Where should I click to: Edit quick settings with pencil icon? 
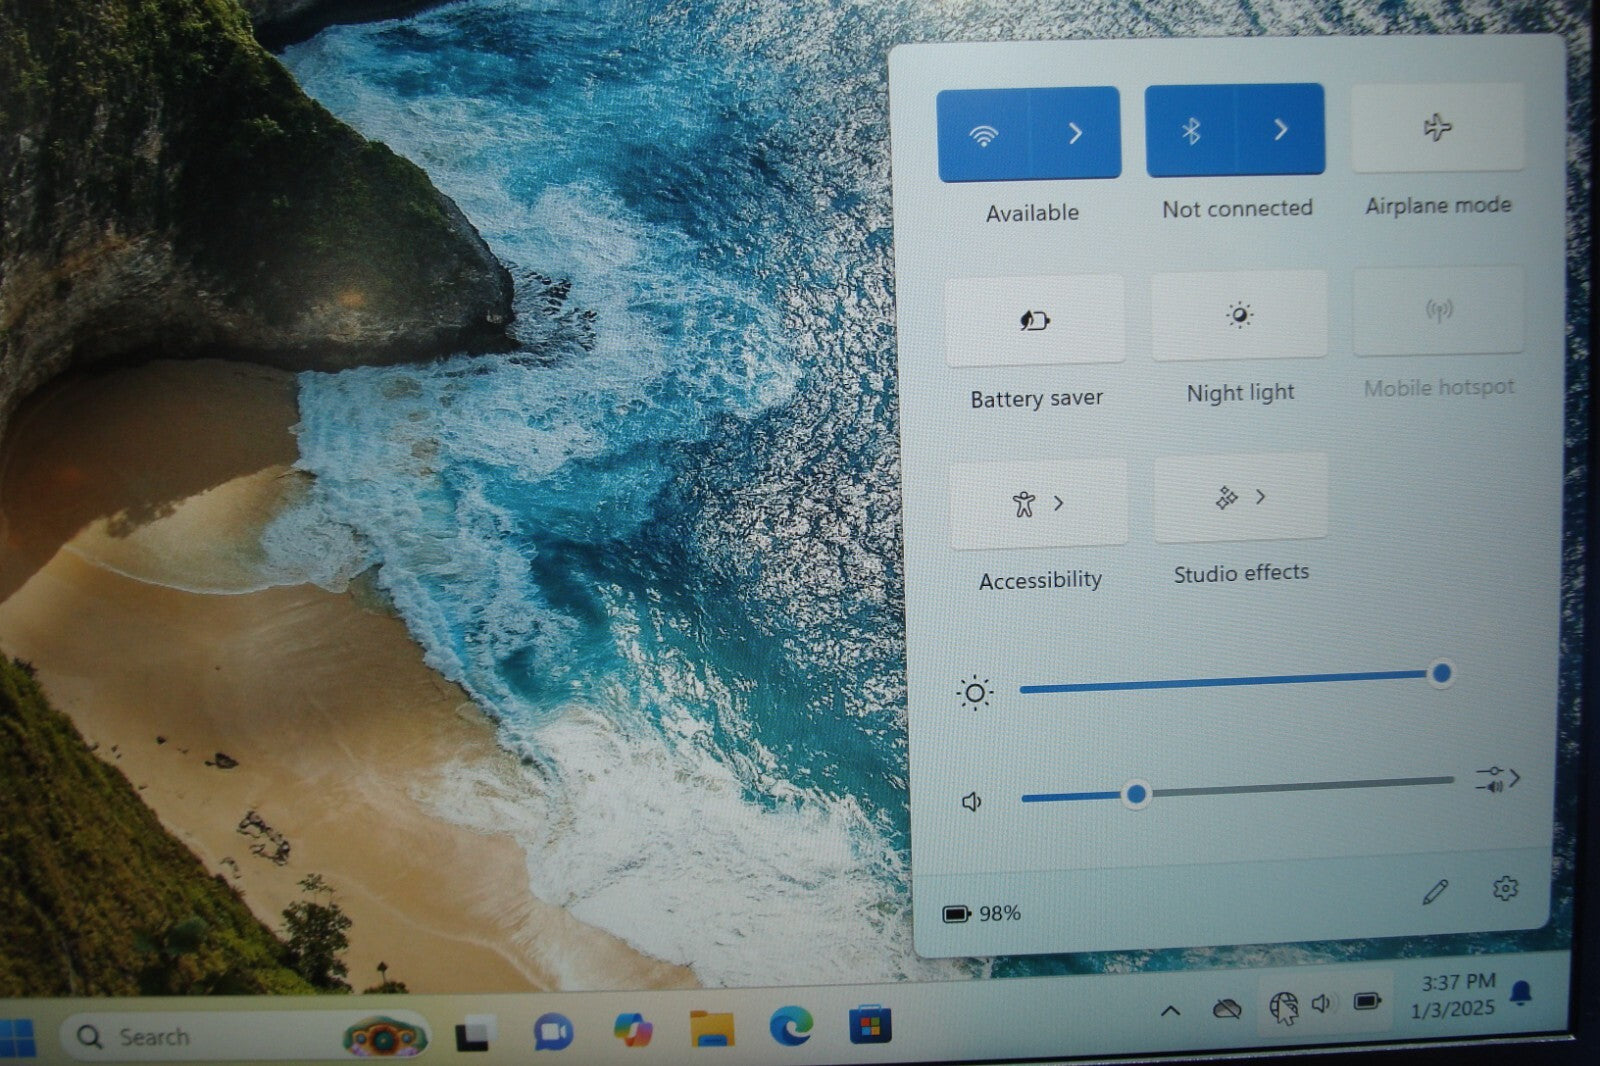click(1435, 891)
